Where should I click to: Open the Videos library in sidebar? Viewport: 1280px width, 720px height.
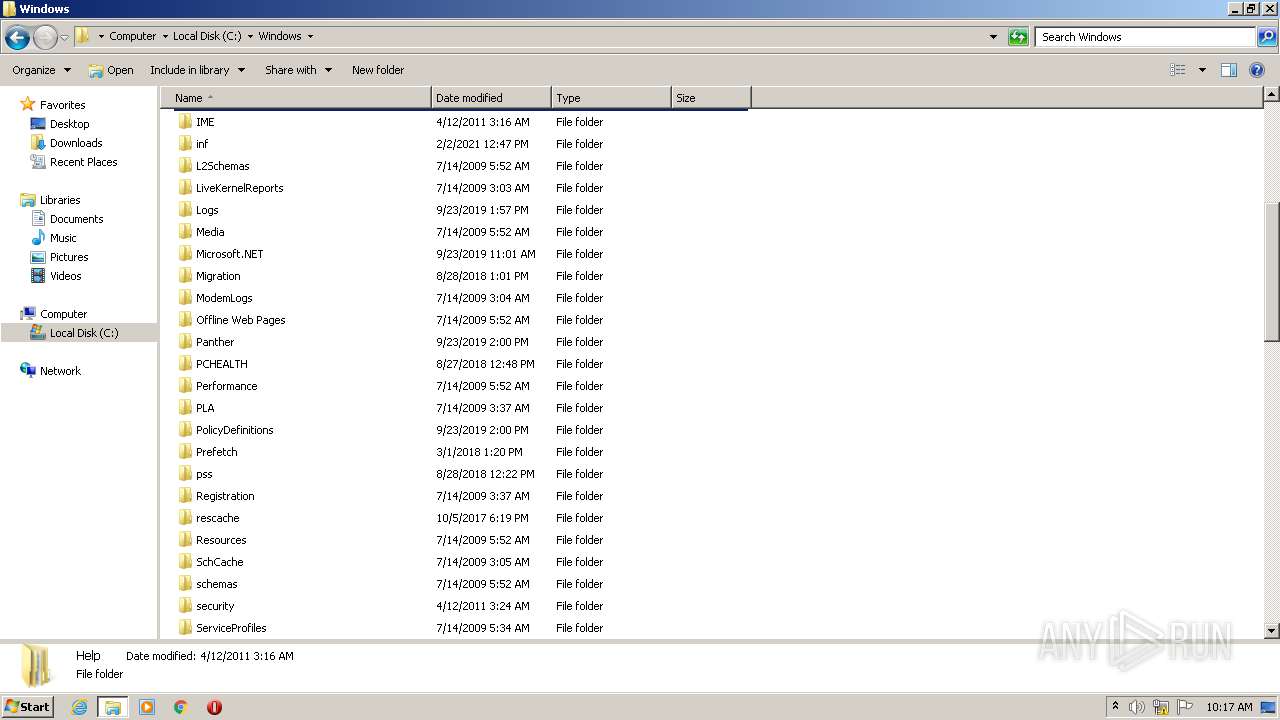tap(65, 276)
